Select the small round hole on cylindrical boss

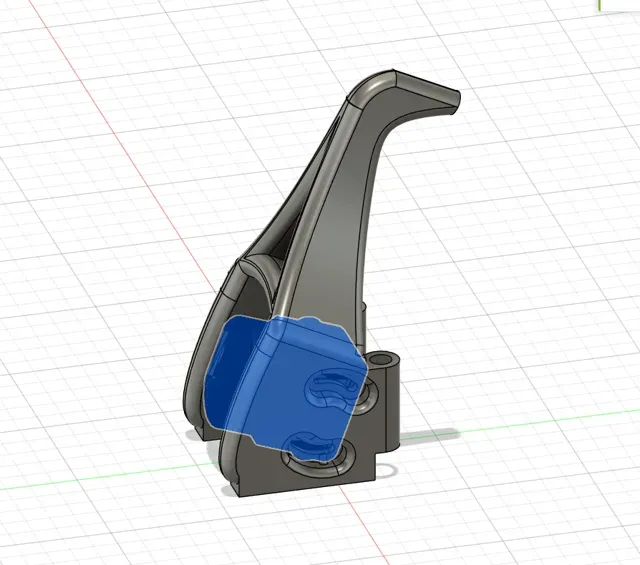(382, 360)
